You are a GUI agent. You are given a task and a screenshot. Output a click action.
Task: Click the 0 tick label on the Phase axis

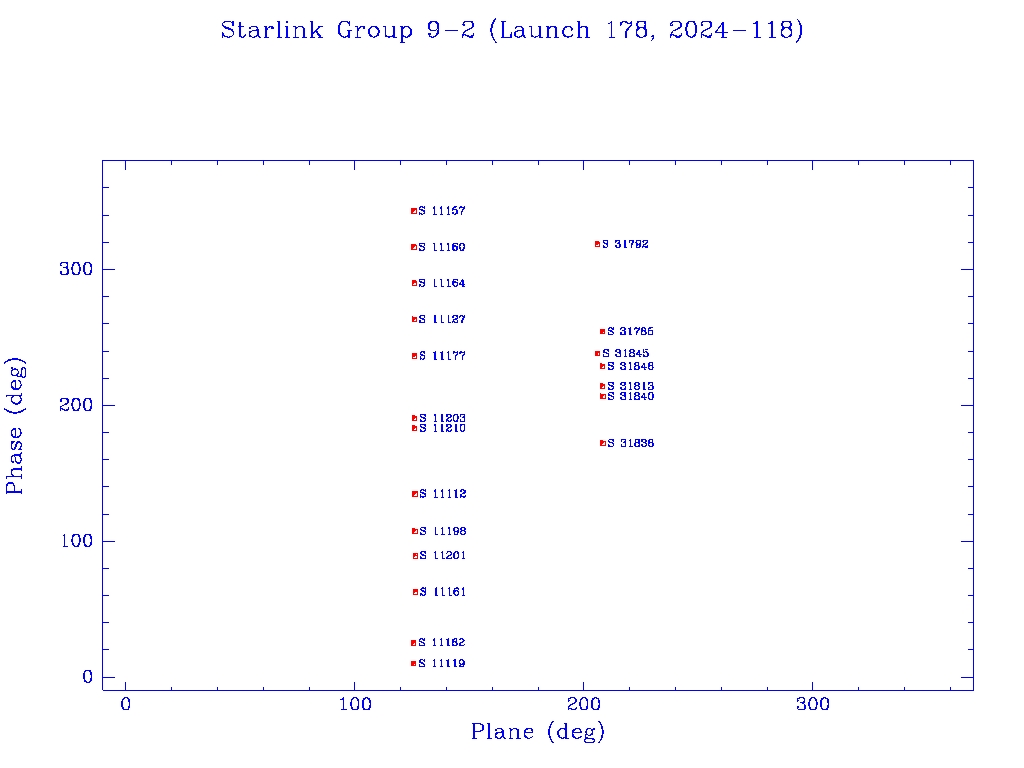click(x=88, y=677)
